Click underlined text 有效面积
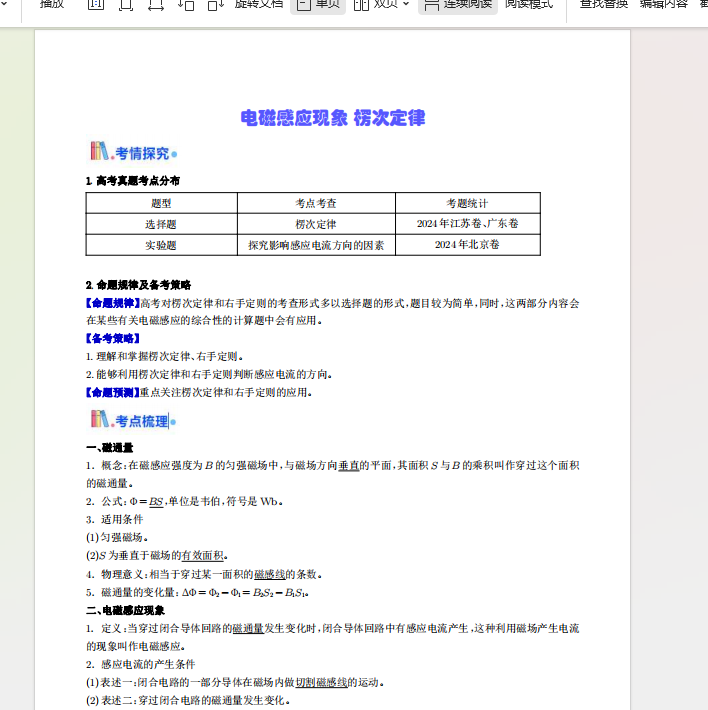This screenshot has width=708, height=710. [202, 556]
